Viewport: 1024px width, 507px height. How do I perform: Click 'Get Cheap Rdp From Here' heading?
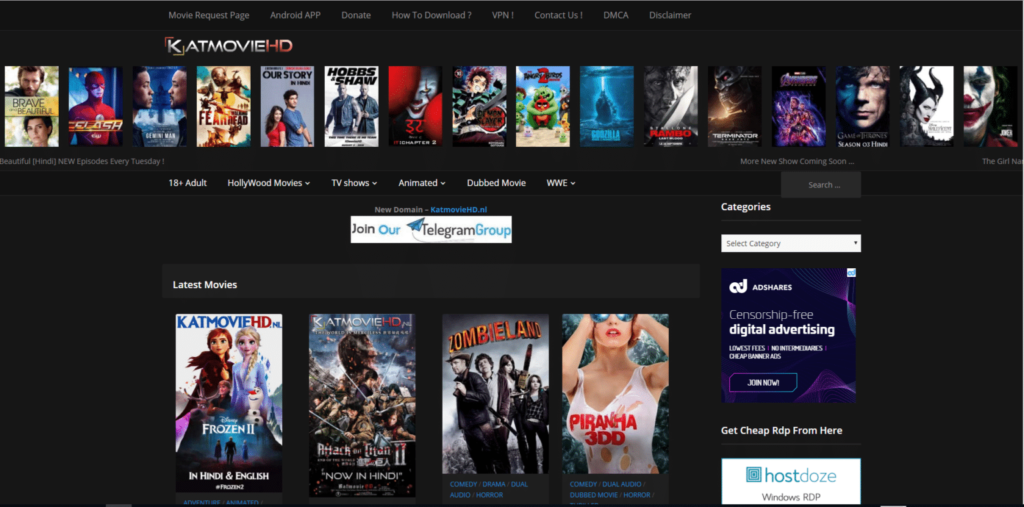click(781, 431)
